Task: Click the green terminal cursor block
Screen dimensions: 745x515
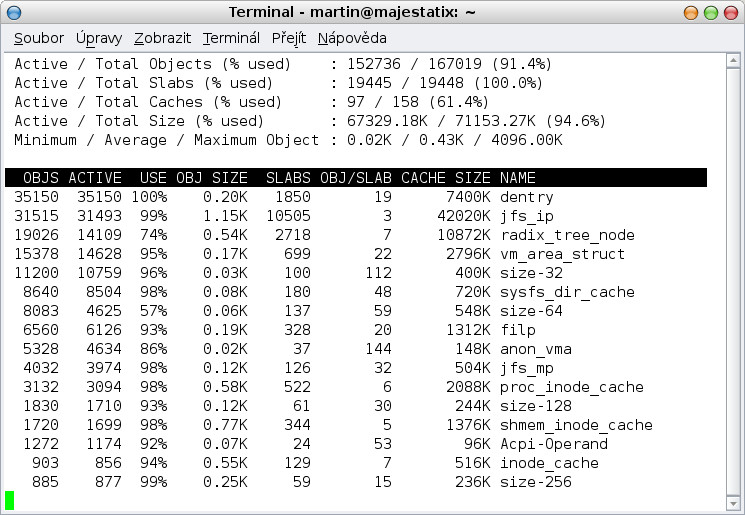Action: (10, 499)
